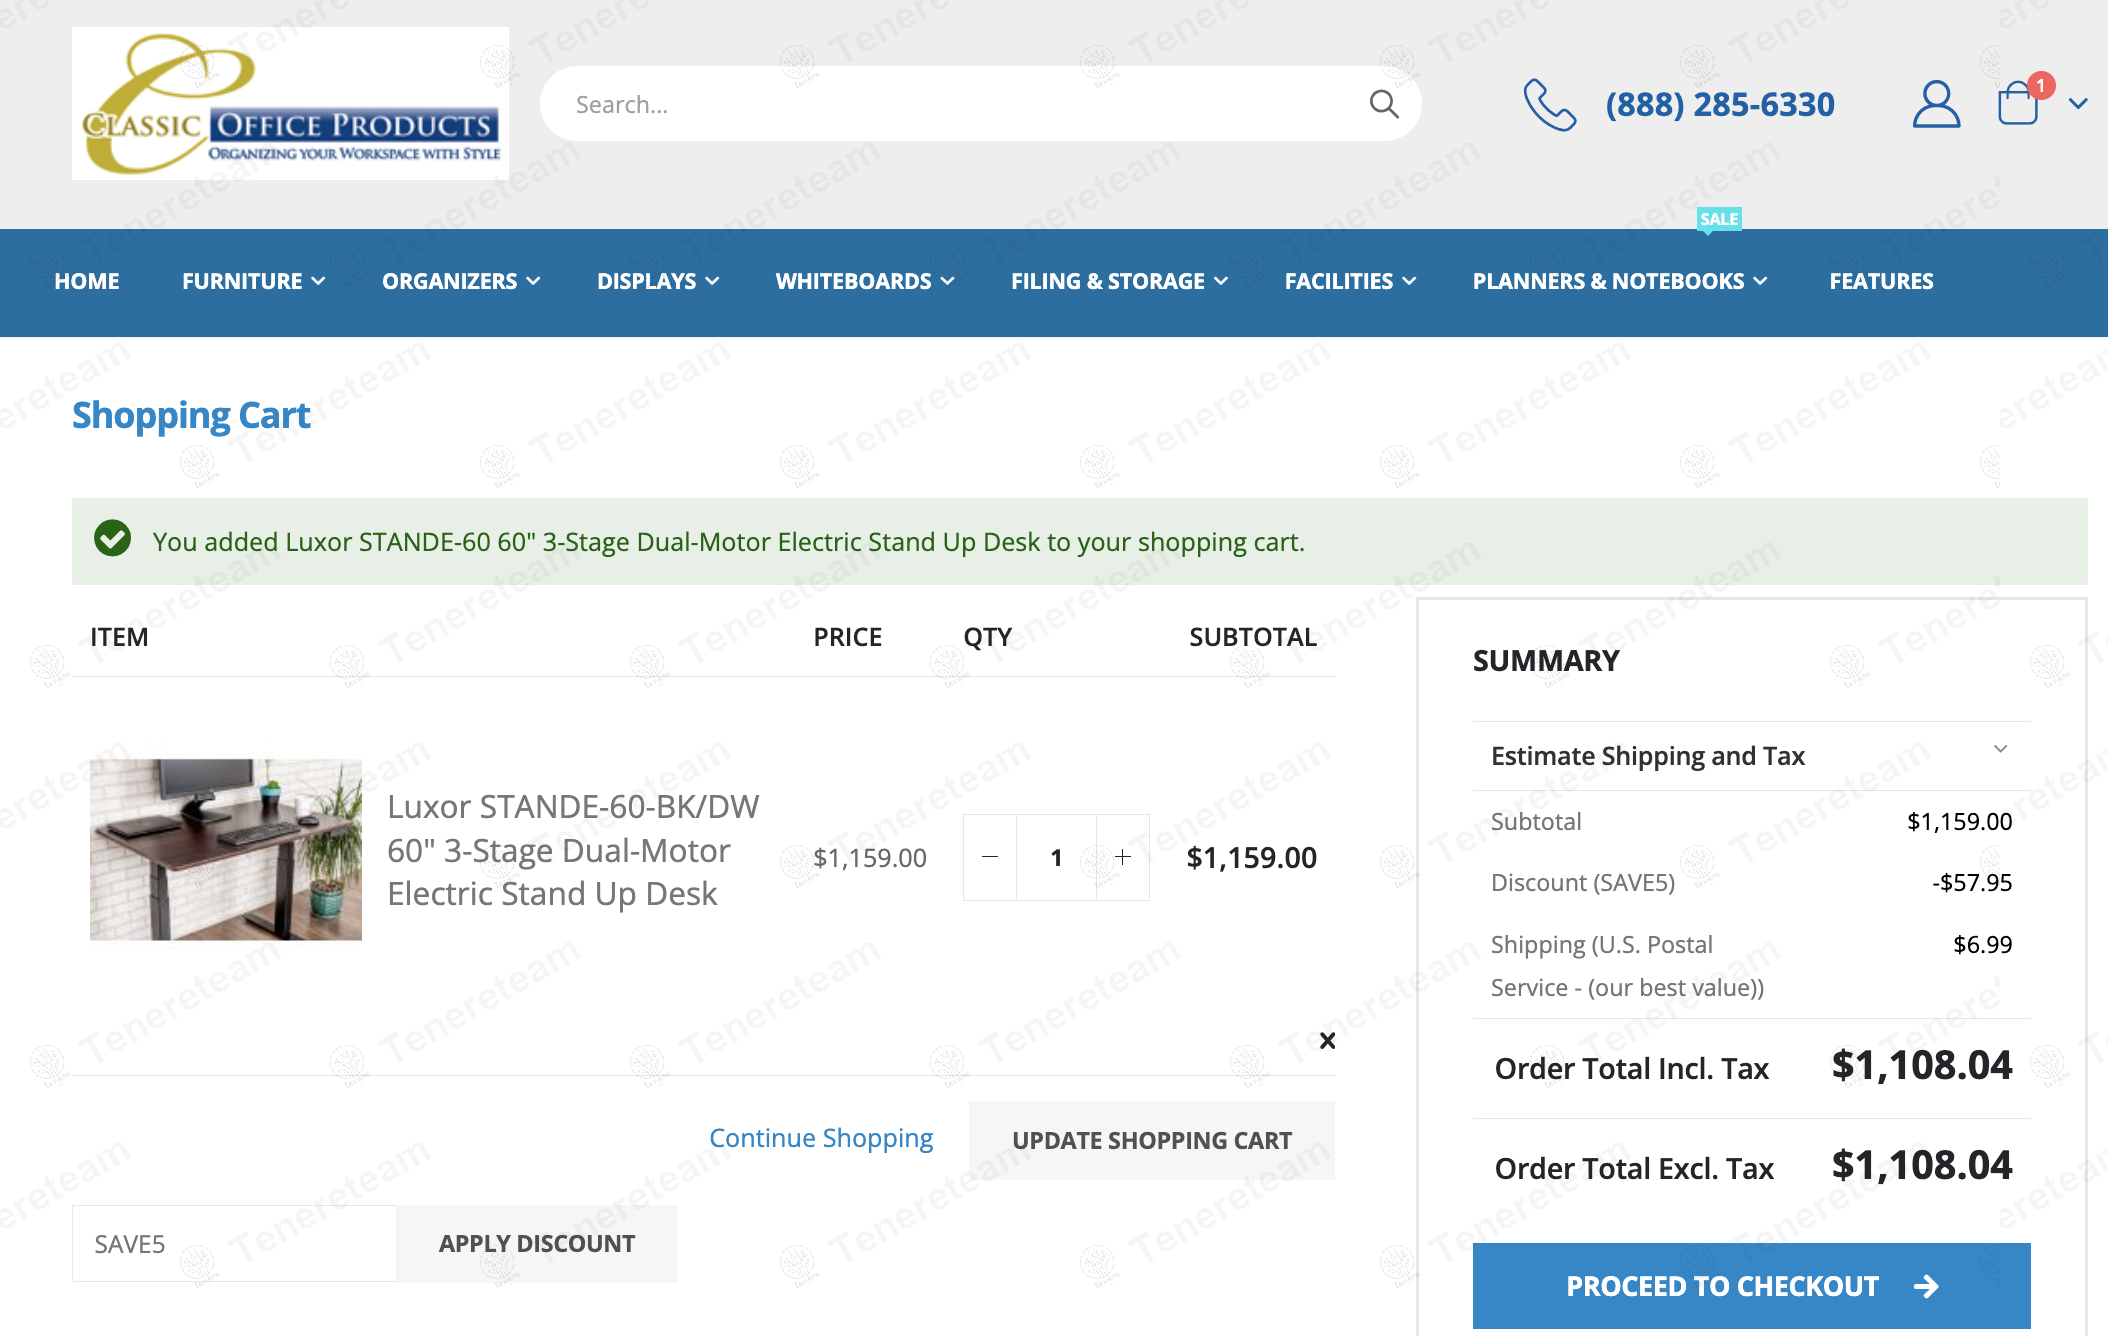Open the Features menu item
The height and width of the screenshot is (1336, 2108).
tap(1881, 282)
